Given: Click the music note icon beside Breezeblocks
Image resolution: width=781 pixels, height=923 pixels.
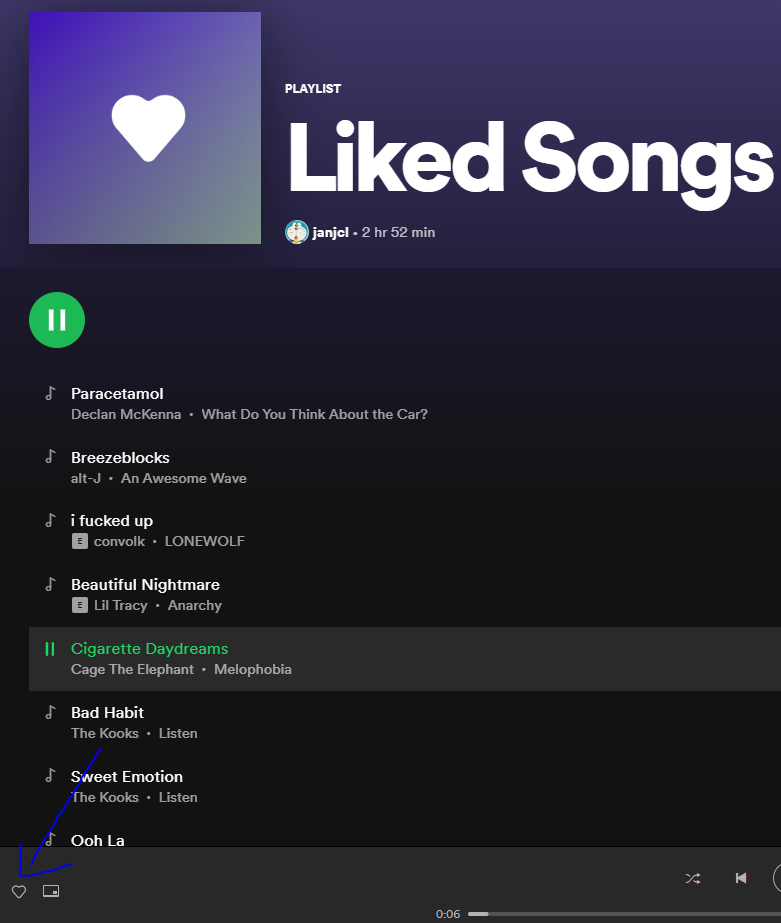Looking at the screenshot, I should point(51,457).
